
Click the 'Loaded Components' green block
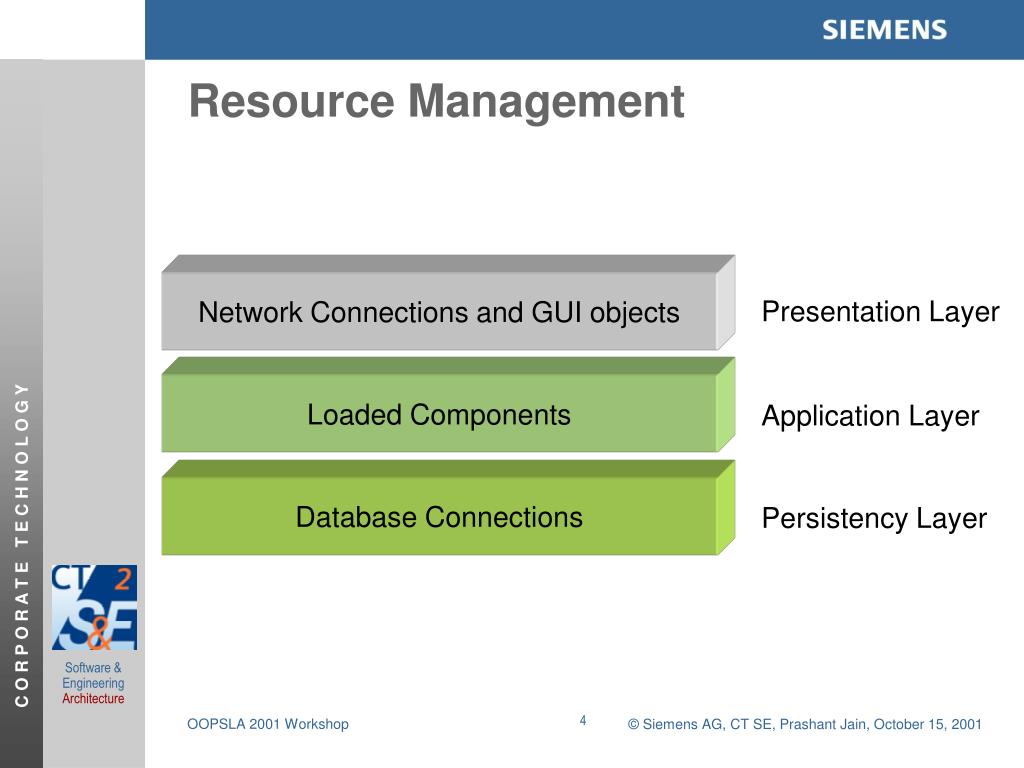pos(448,405)
